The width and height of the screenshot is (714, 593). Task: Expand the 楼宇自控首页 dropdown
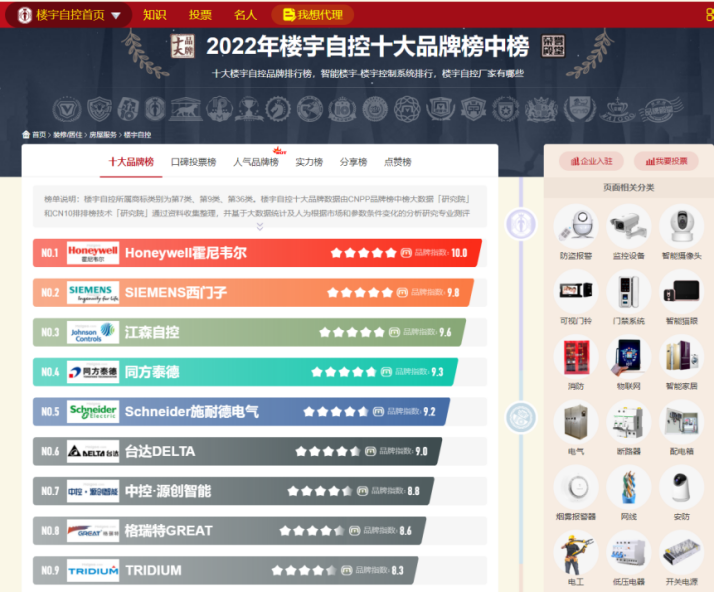pos(116,15)
